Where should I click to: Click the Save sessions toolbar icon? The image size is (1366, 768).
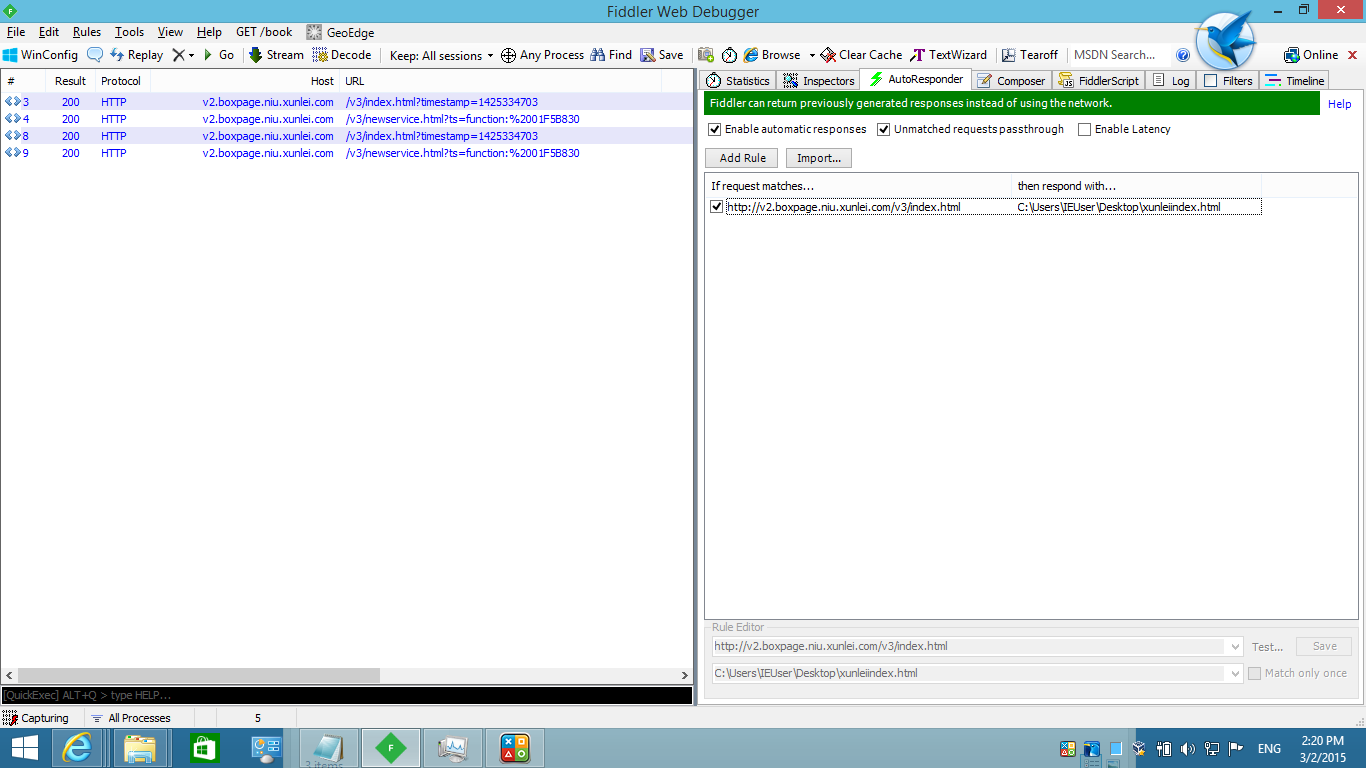coord(662,55)
